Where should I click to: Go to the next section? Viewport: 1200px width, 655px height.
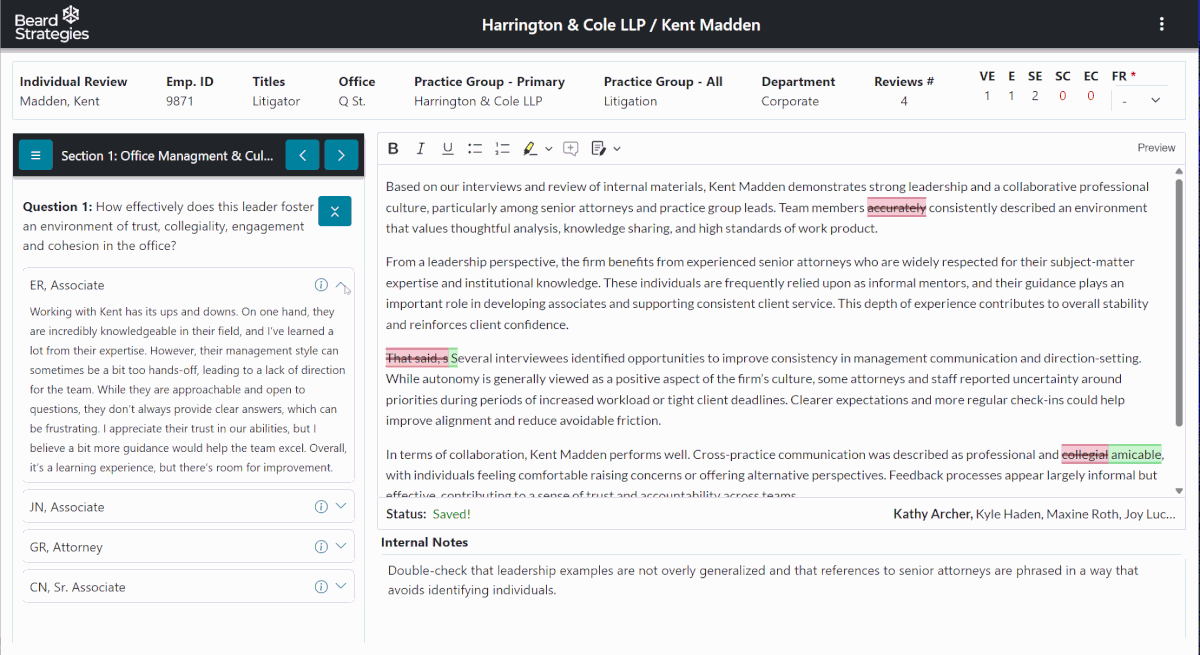coord(341,155)
